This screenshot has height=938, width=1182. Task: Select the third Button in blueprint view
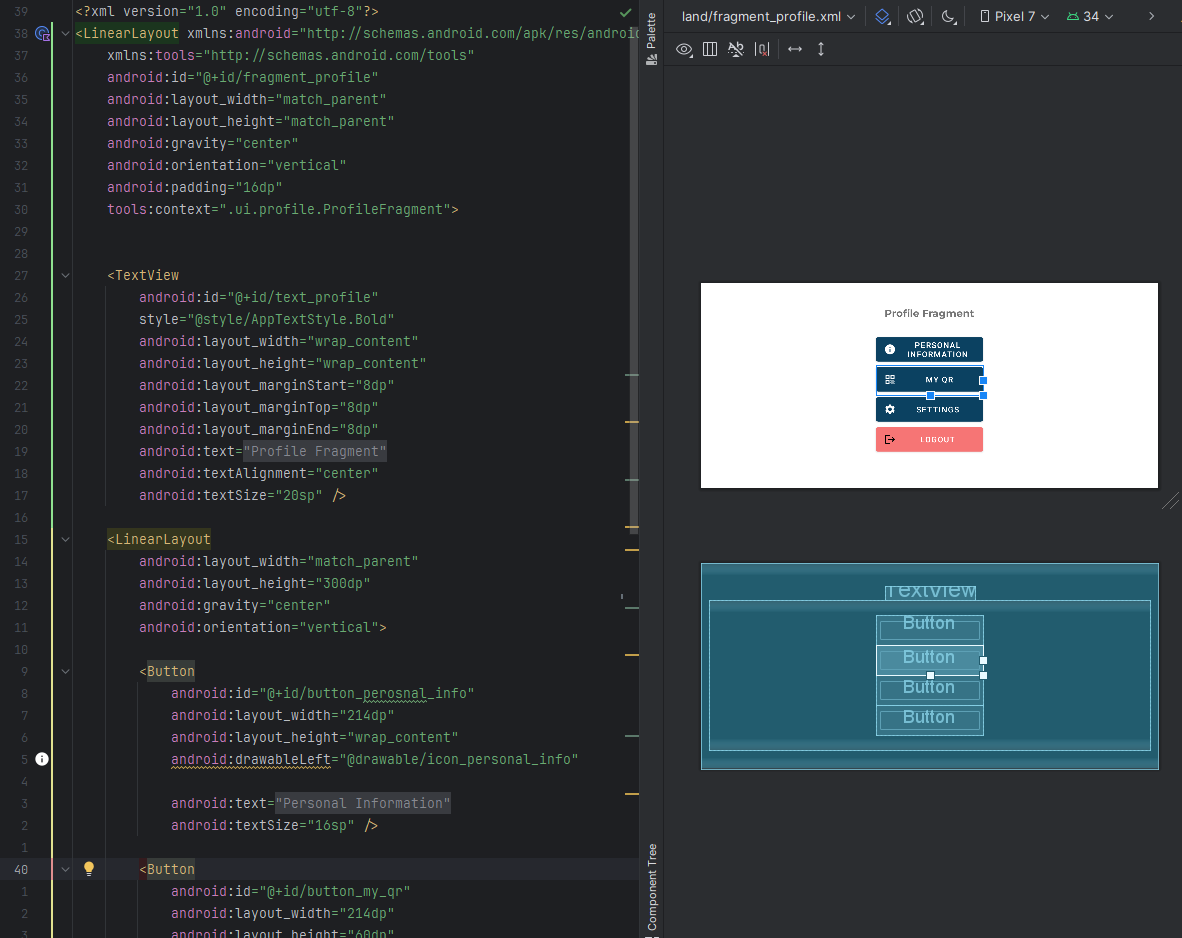coord(929,690)
